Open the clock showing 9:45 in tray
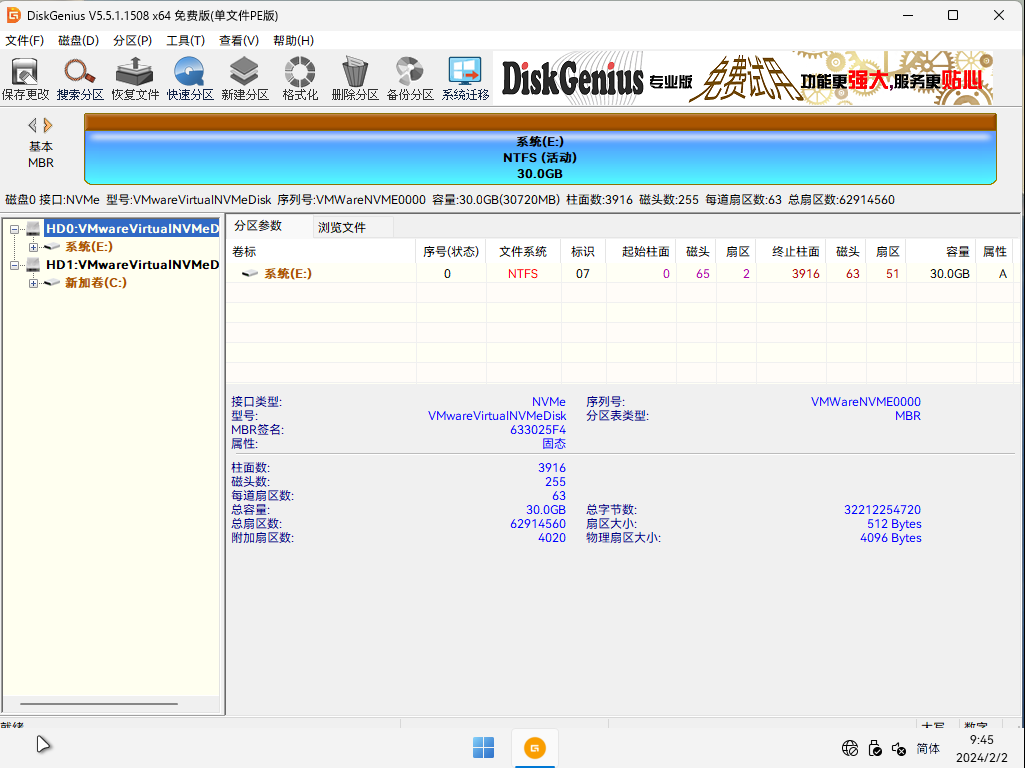The width and height of the screenshot is (1025, 768). tap(982, 748)
